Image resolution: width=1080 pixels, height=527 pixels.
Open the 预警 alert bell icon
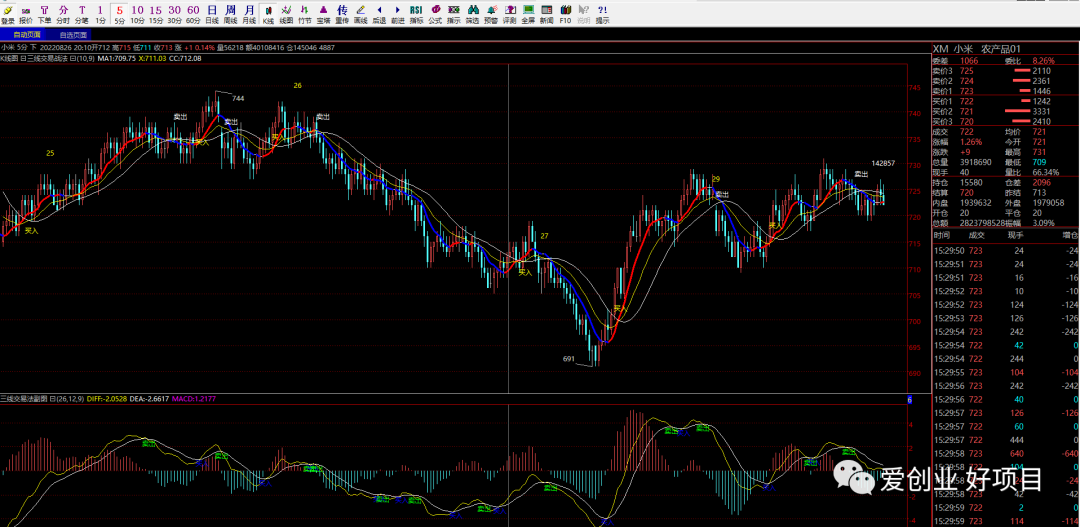490,13
